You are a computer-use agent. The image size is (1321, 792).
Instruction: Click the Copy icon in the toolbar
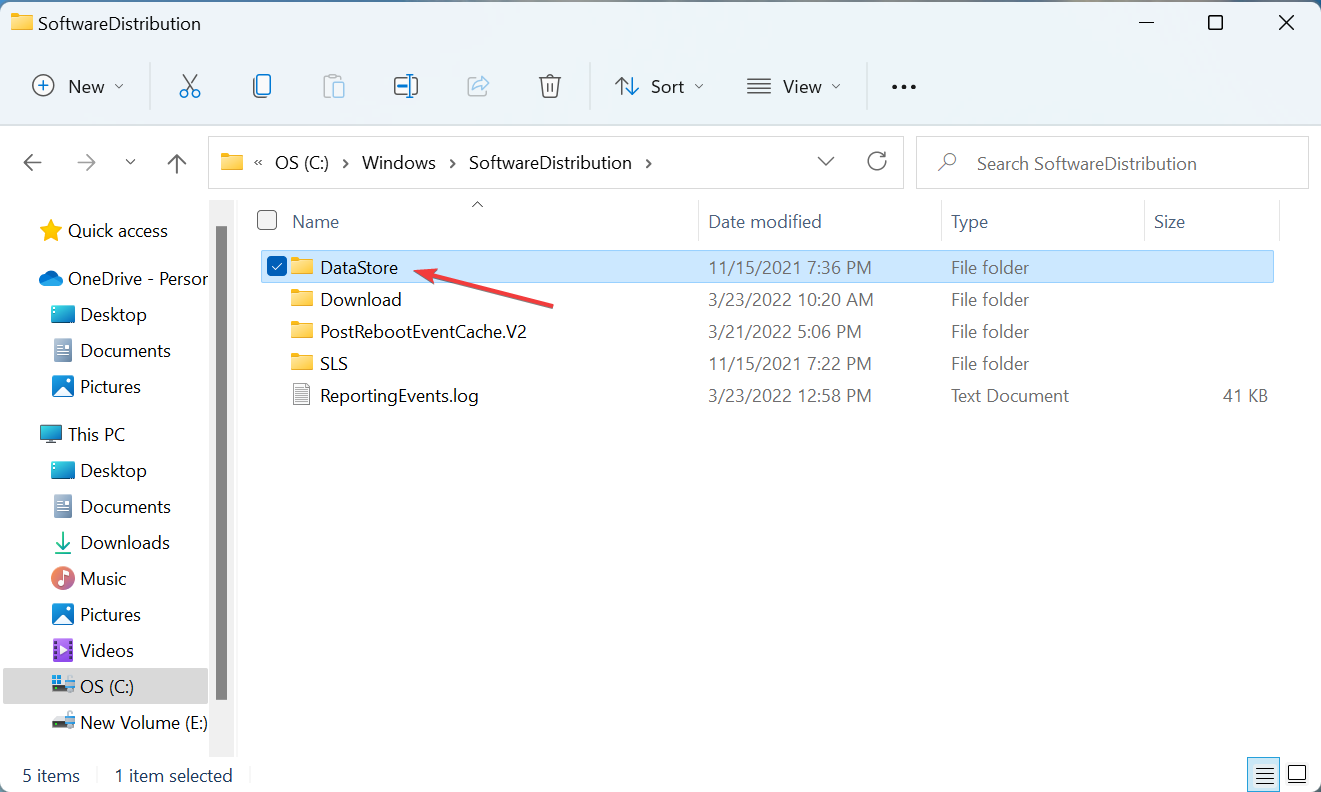262,86
